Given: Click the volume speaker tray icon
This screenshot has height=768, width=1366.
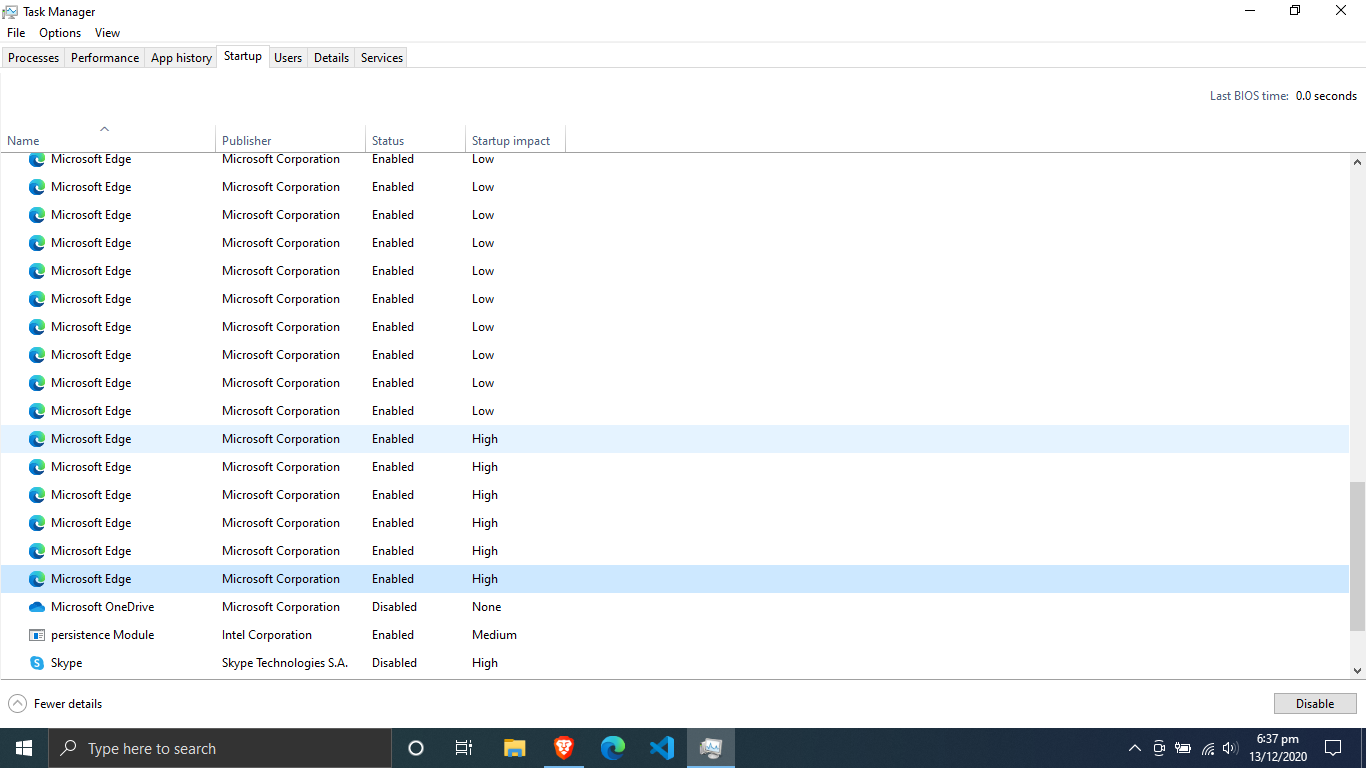Looking at the screenshot, I should 1230,748.
